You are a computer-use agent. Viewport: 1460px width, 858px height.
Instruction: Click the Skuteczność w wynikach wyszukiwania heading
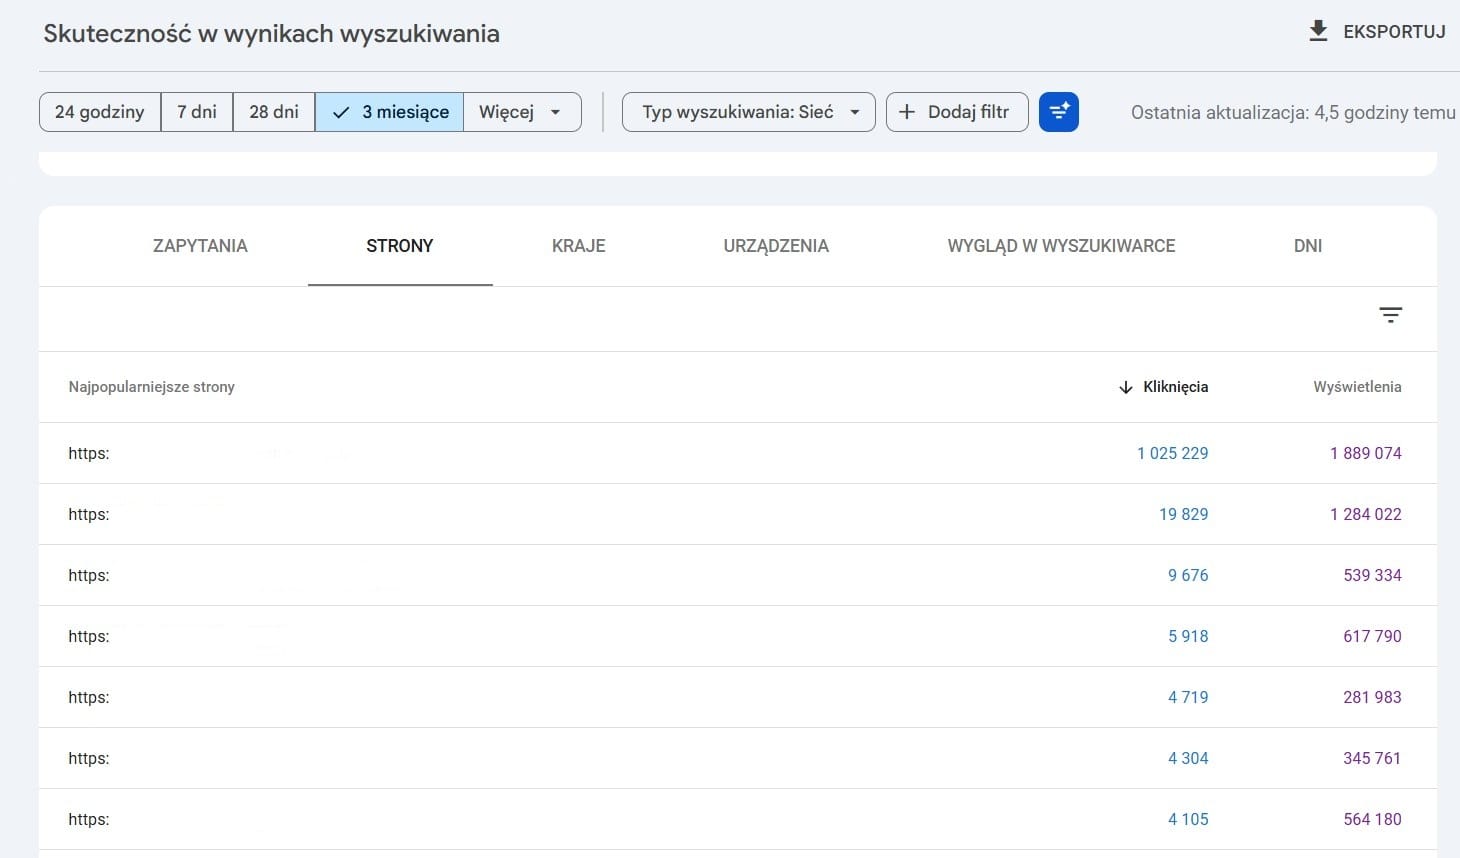[271, 34]
